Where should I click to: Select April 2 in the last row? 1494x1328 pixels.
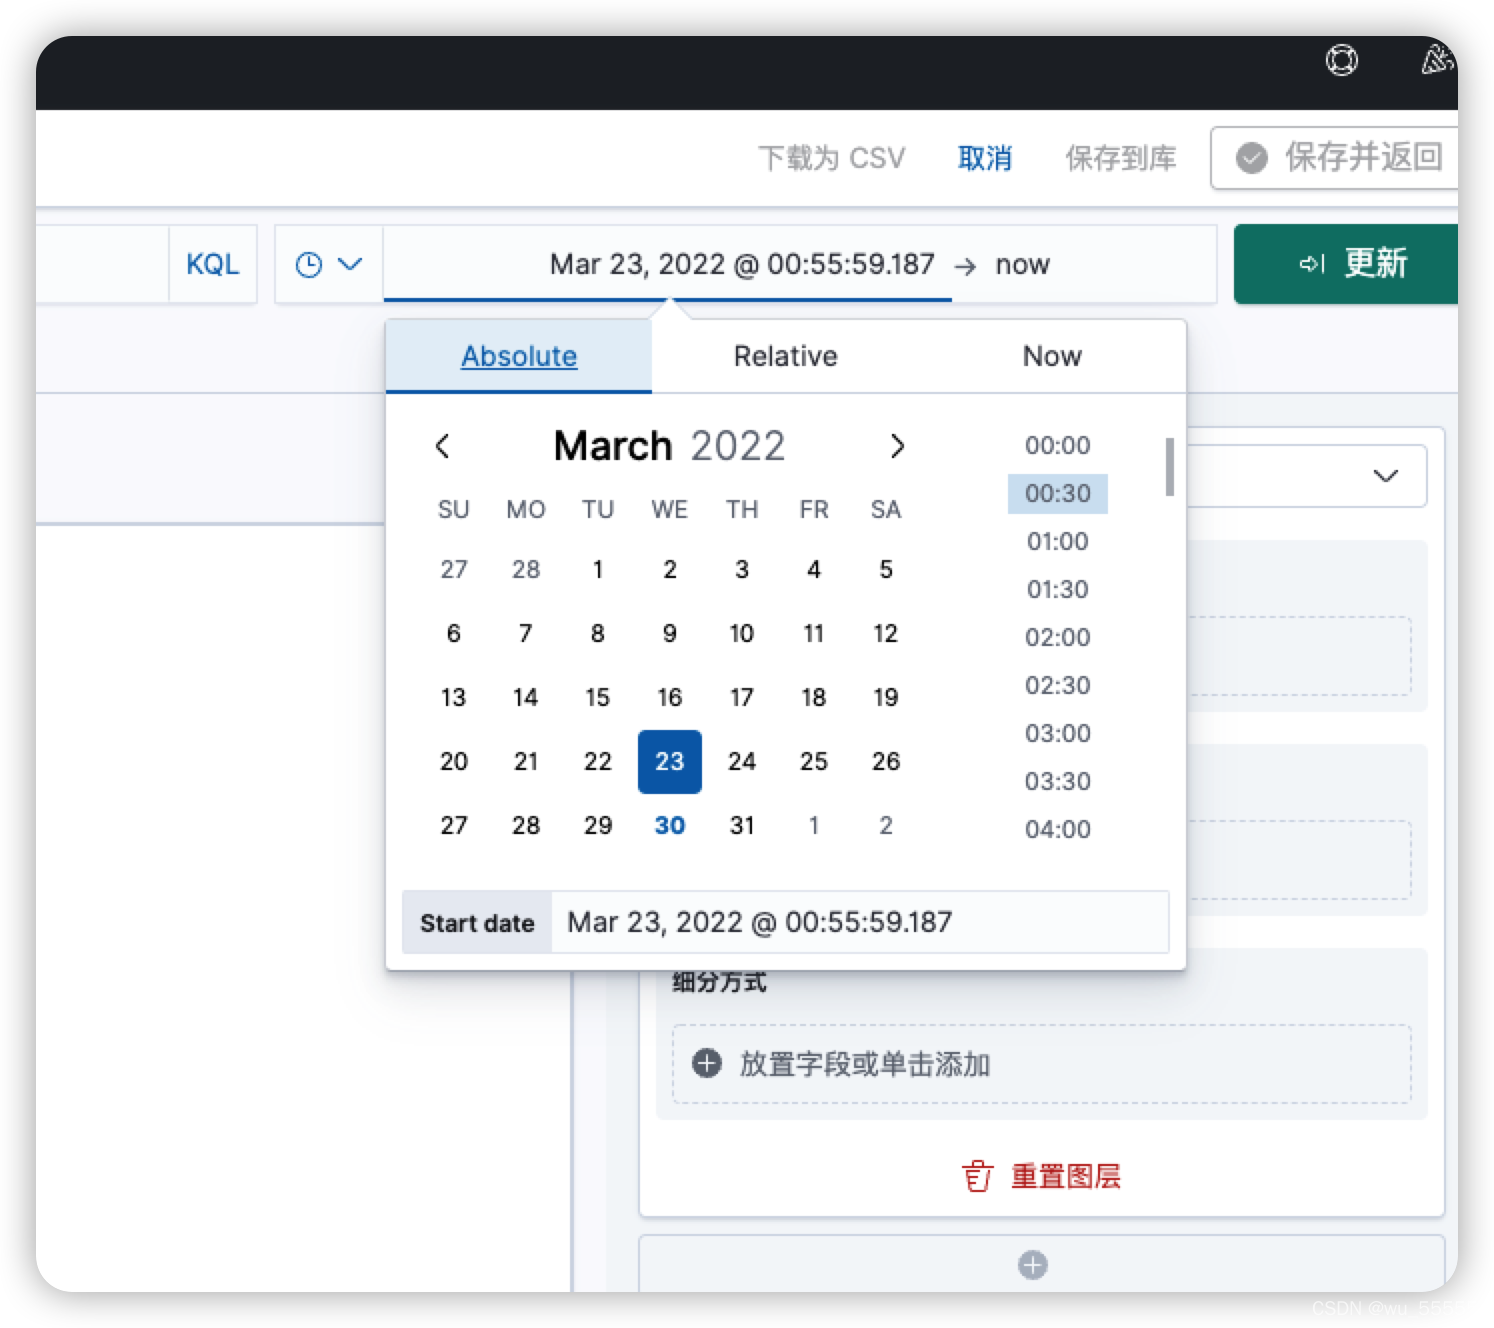click(886, 826)
